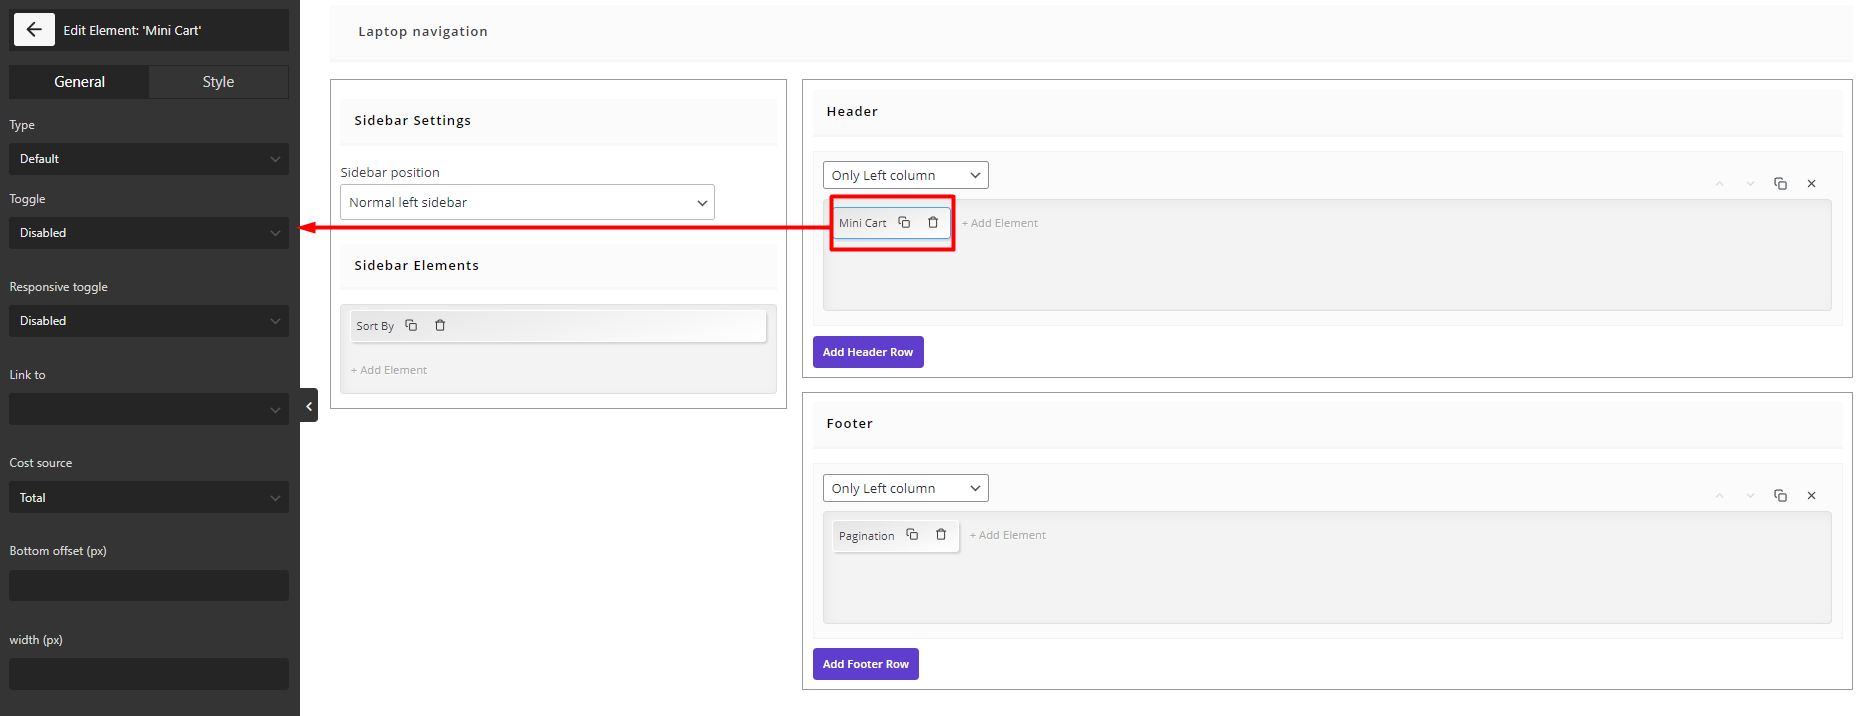
Task: Remove the header row with X icon
Action: (x=1811, y=184)
